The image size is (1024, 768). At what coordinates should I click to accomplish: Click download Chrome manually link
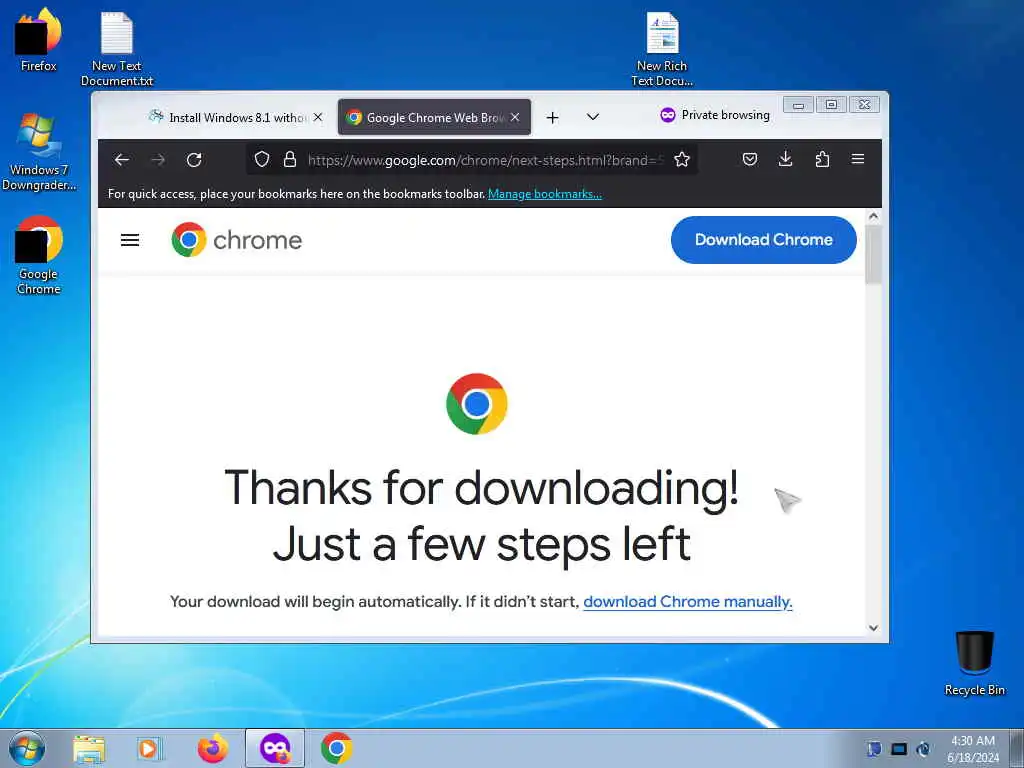coord(688,601)
